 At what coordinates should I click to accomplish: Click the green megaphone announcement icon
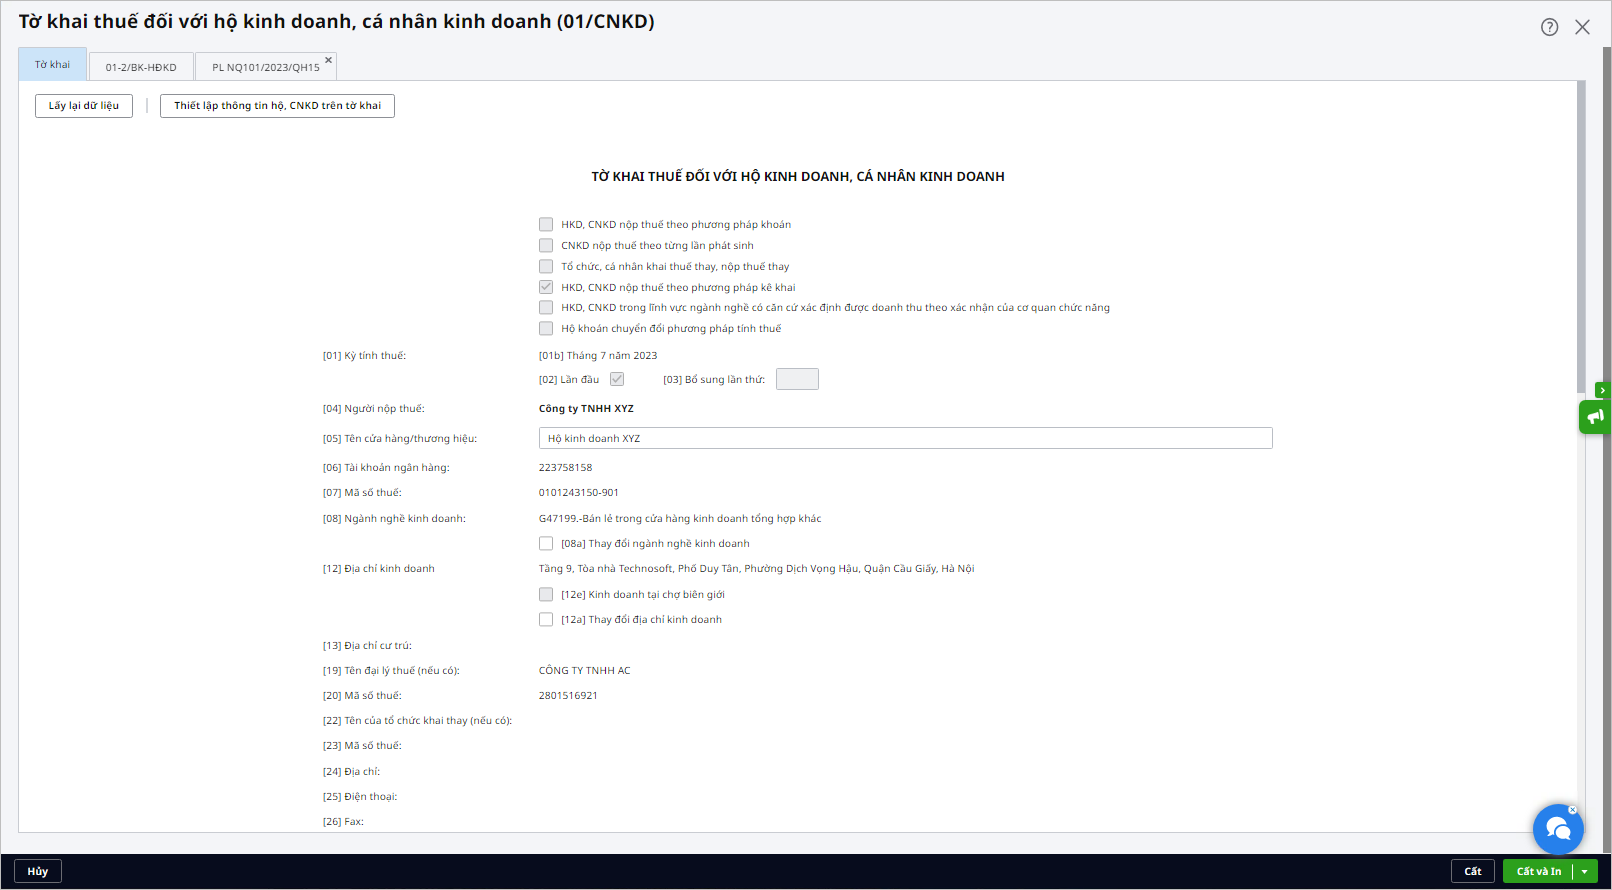pos(1595,416)
